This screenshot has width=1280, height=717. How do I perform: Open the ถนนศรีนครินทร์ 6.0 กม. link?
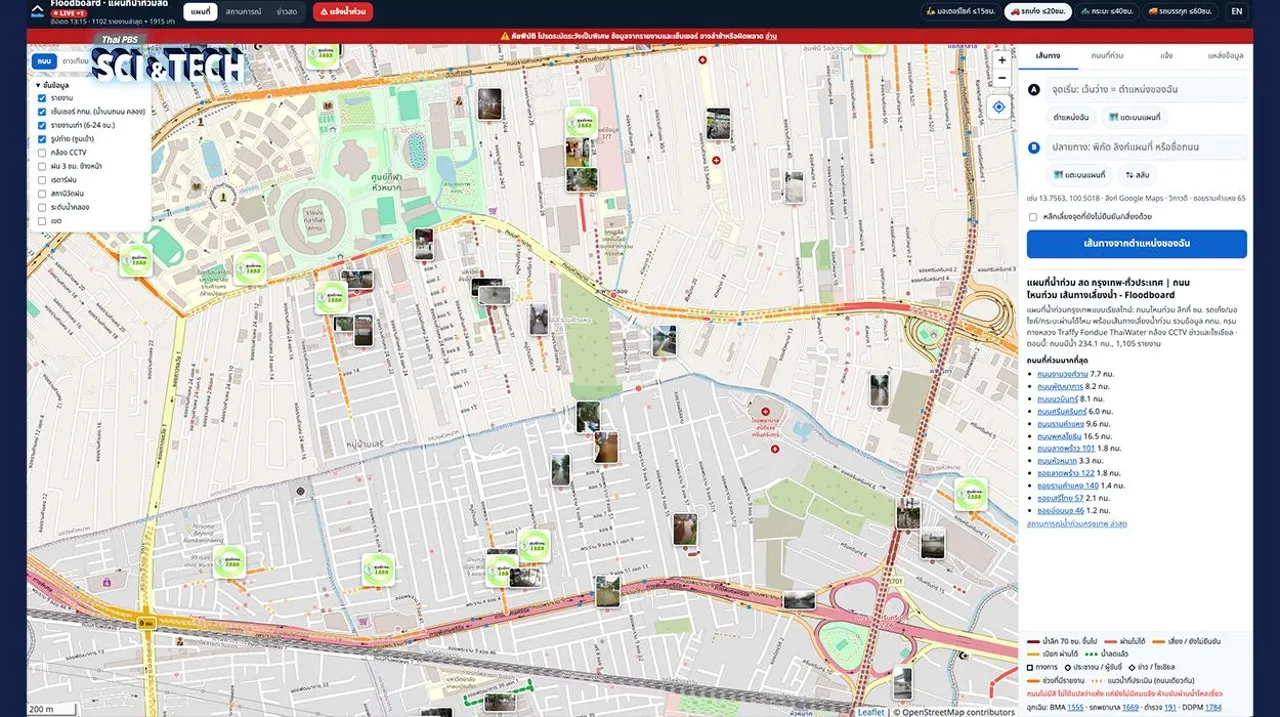[1061, 411]
